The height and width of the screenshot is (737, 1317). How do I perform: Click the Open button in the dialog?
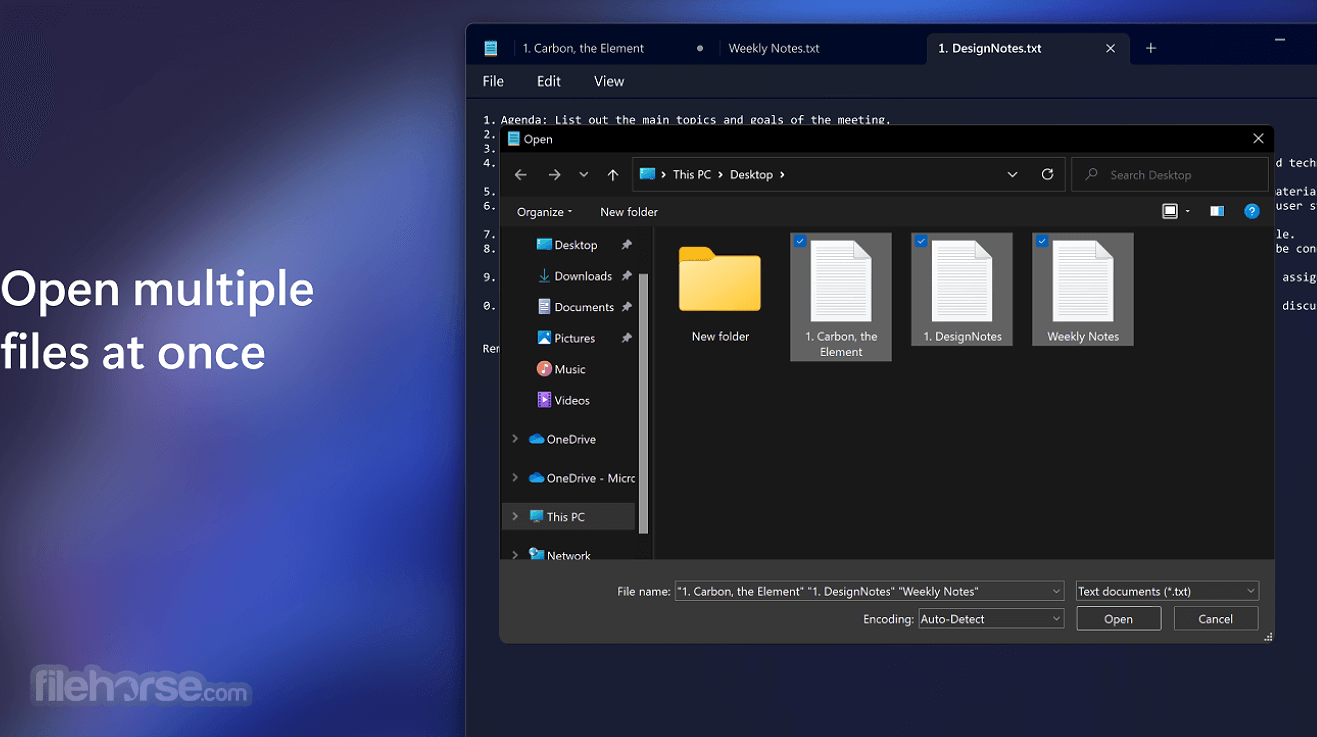point(1118,619)
